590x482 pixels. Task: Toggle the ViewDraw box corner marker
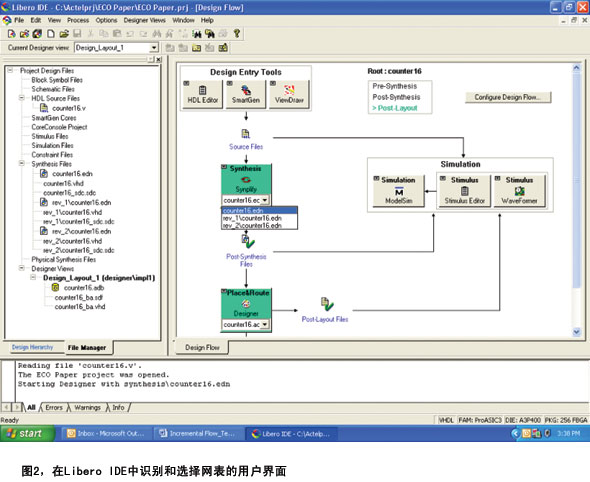[x=273, y=83]
